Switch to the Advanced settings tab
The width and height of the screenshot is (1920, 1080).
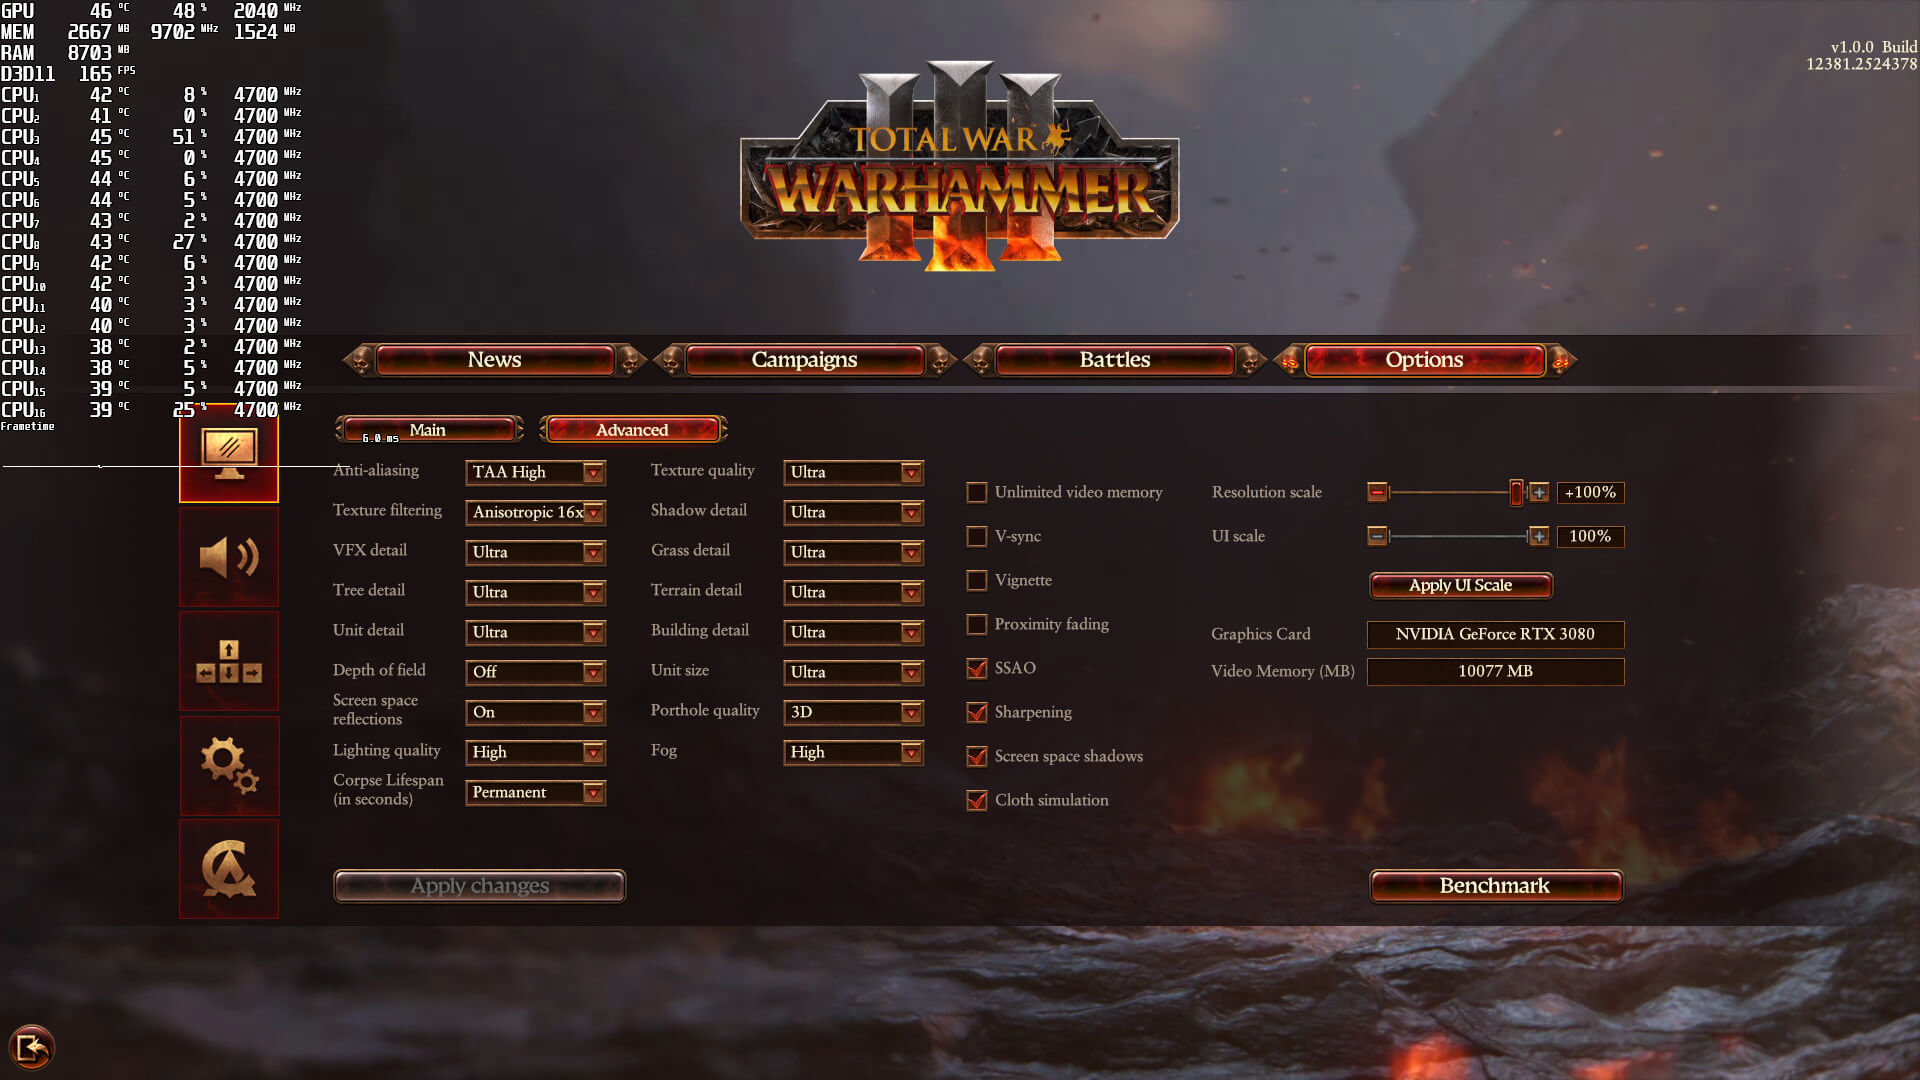[x=632, y=429]
